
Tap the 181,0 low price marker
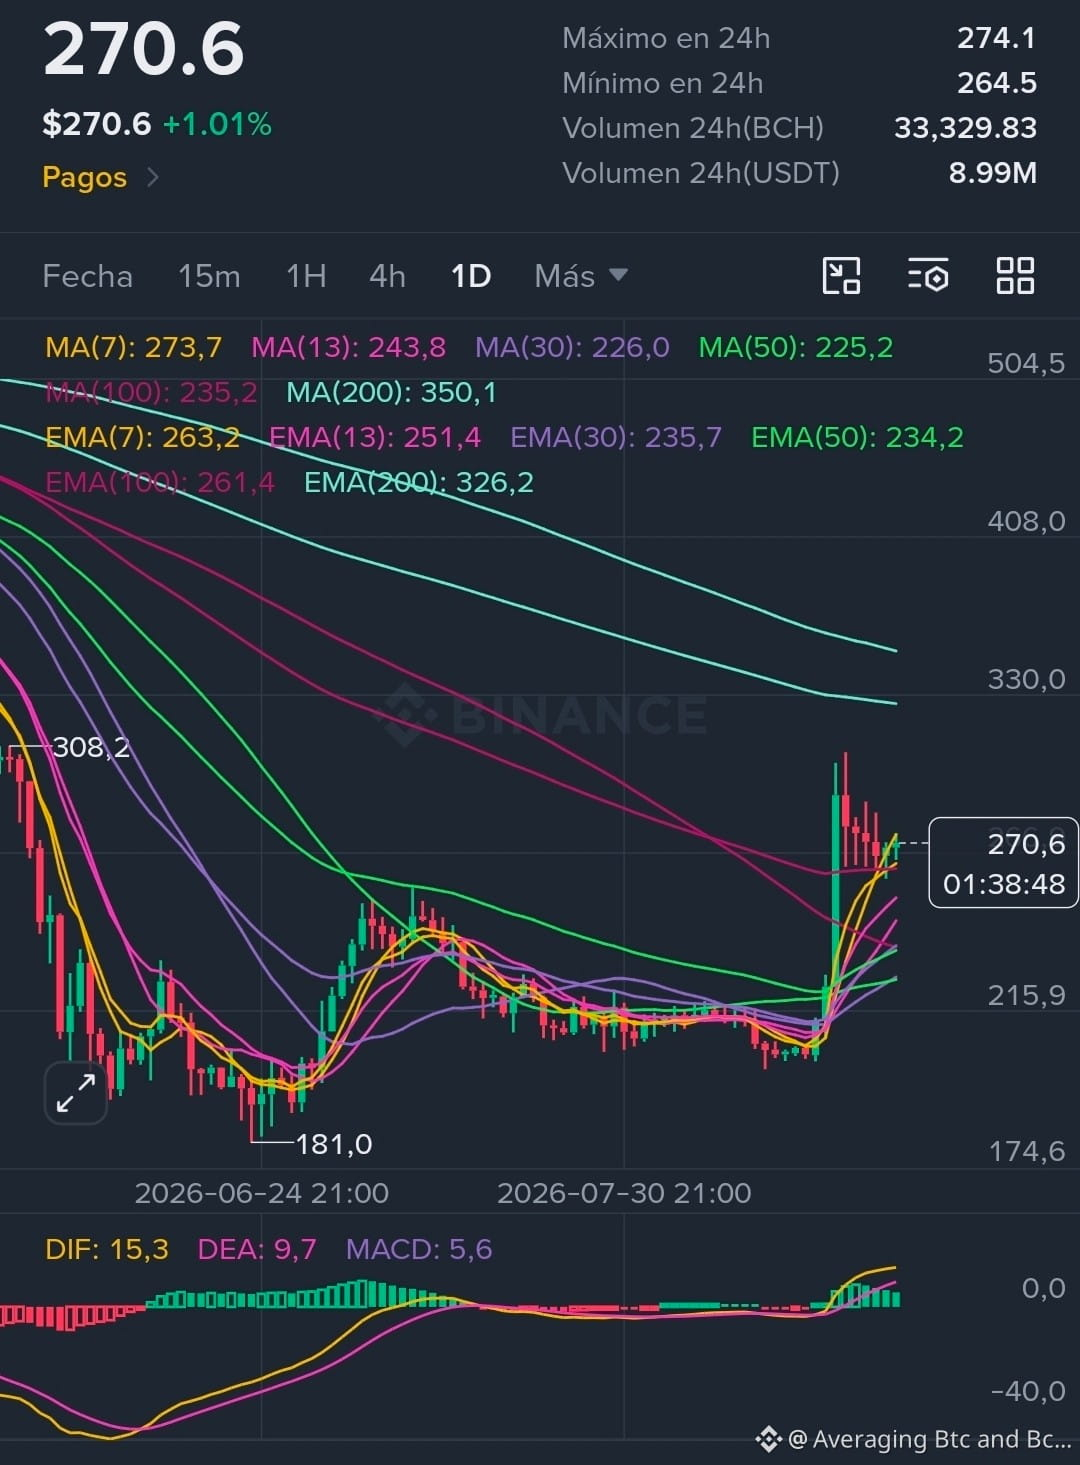click(334, 1144)
